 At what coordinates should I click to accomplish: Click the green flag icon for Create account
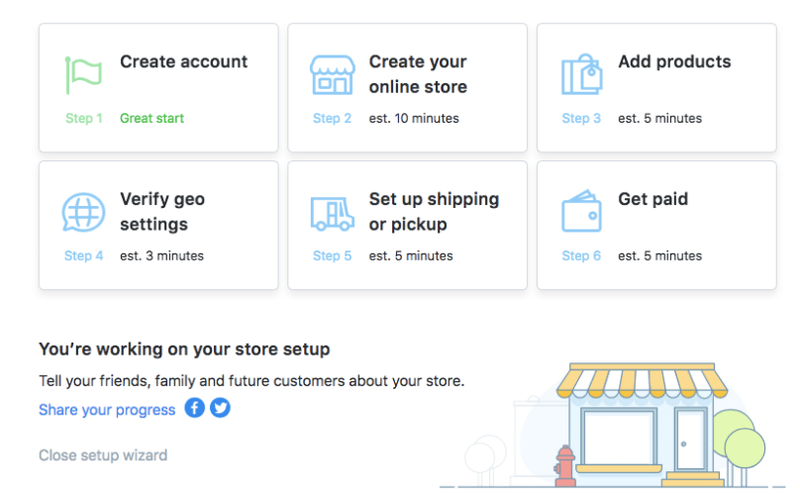pos(84,76)
